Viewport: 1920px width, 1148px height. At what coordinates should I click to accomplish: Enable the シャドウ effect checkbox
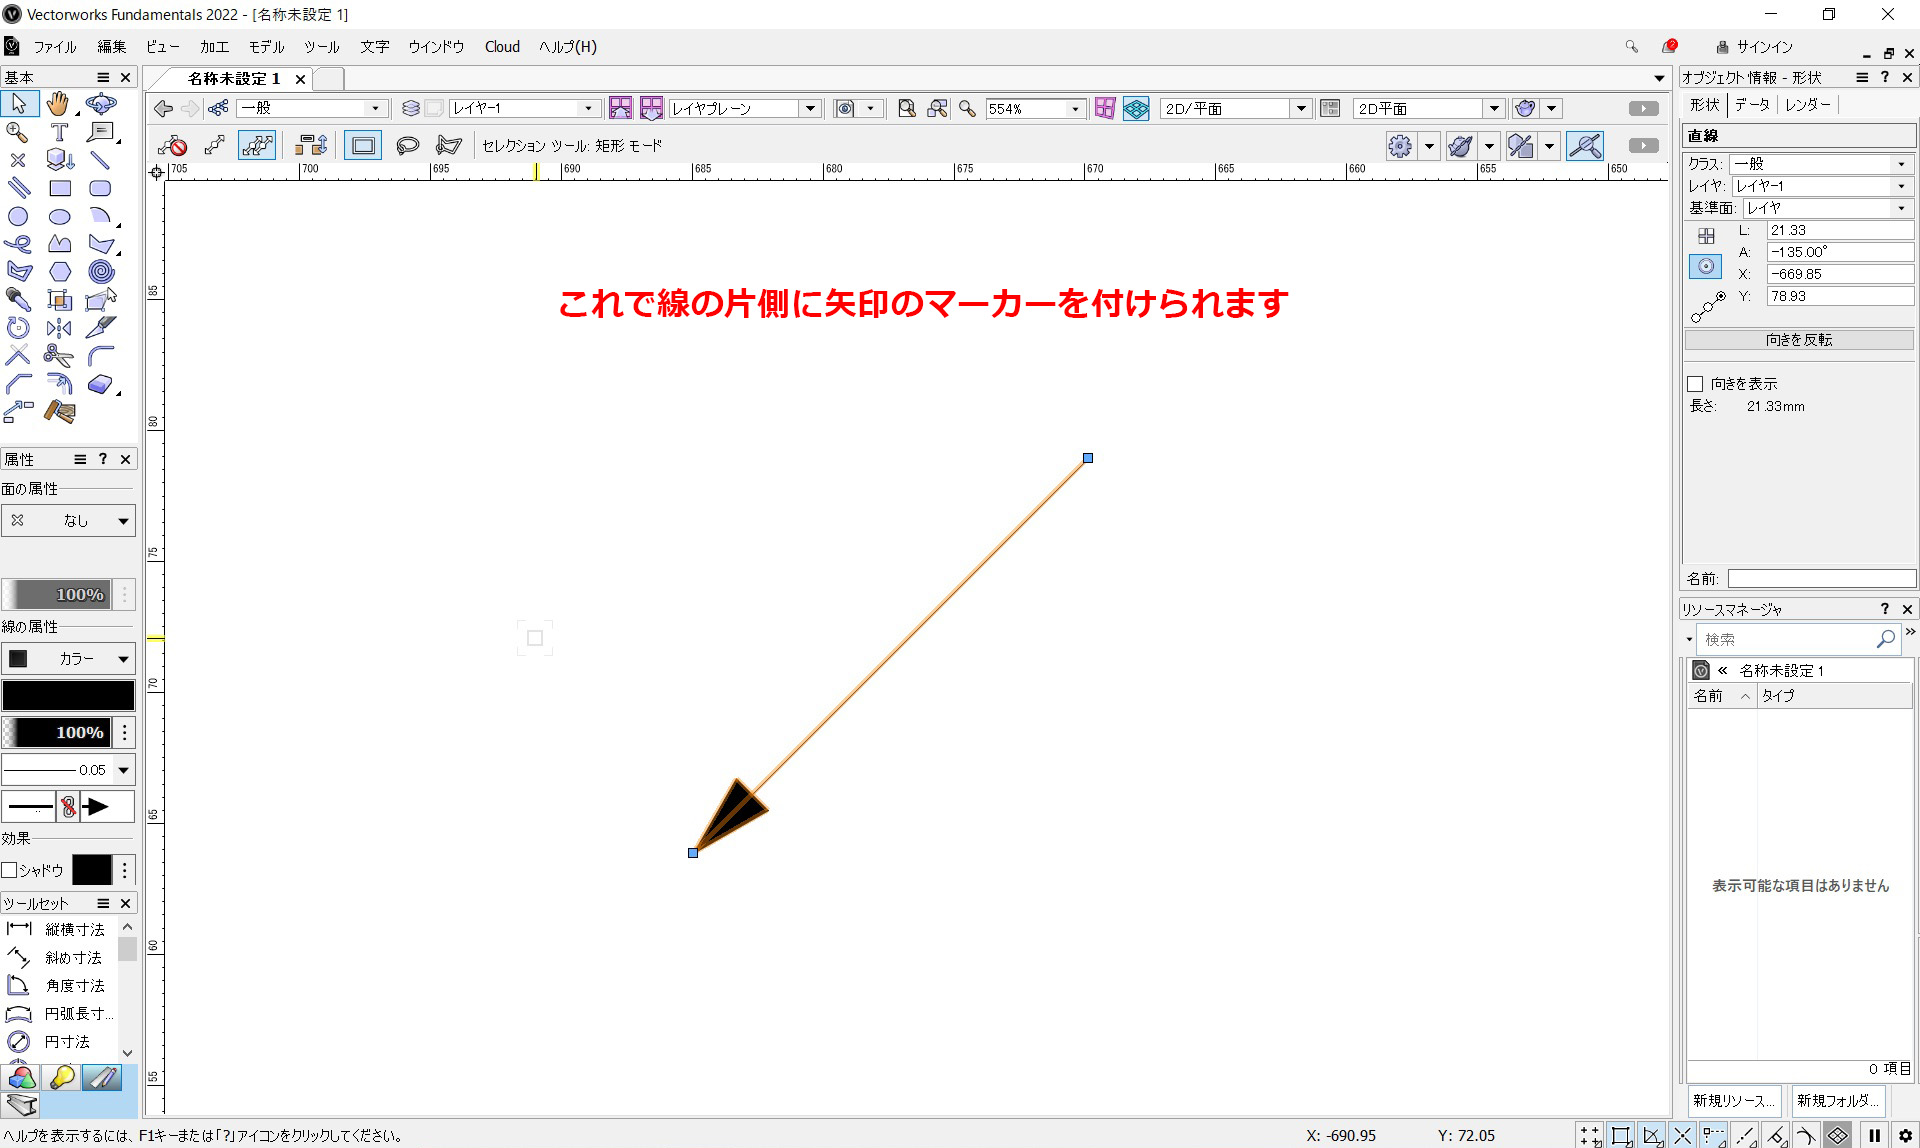click(10, 870)
